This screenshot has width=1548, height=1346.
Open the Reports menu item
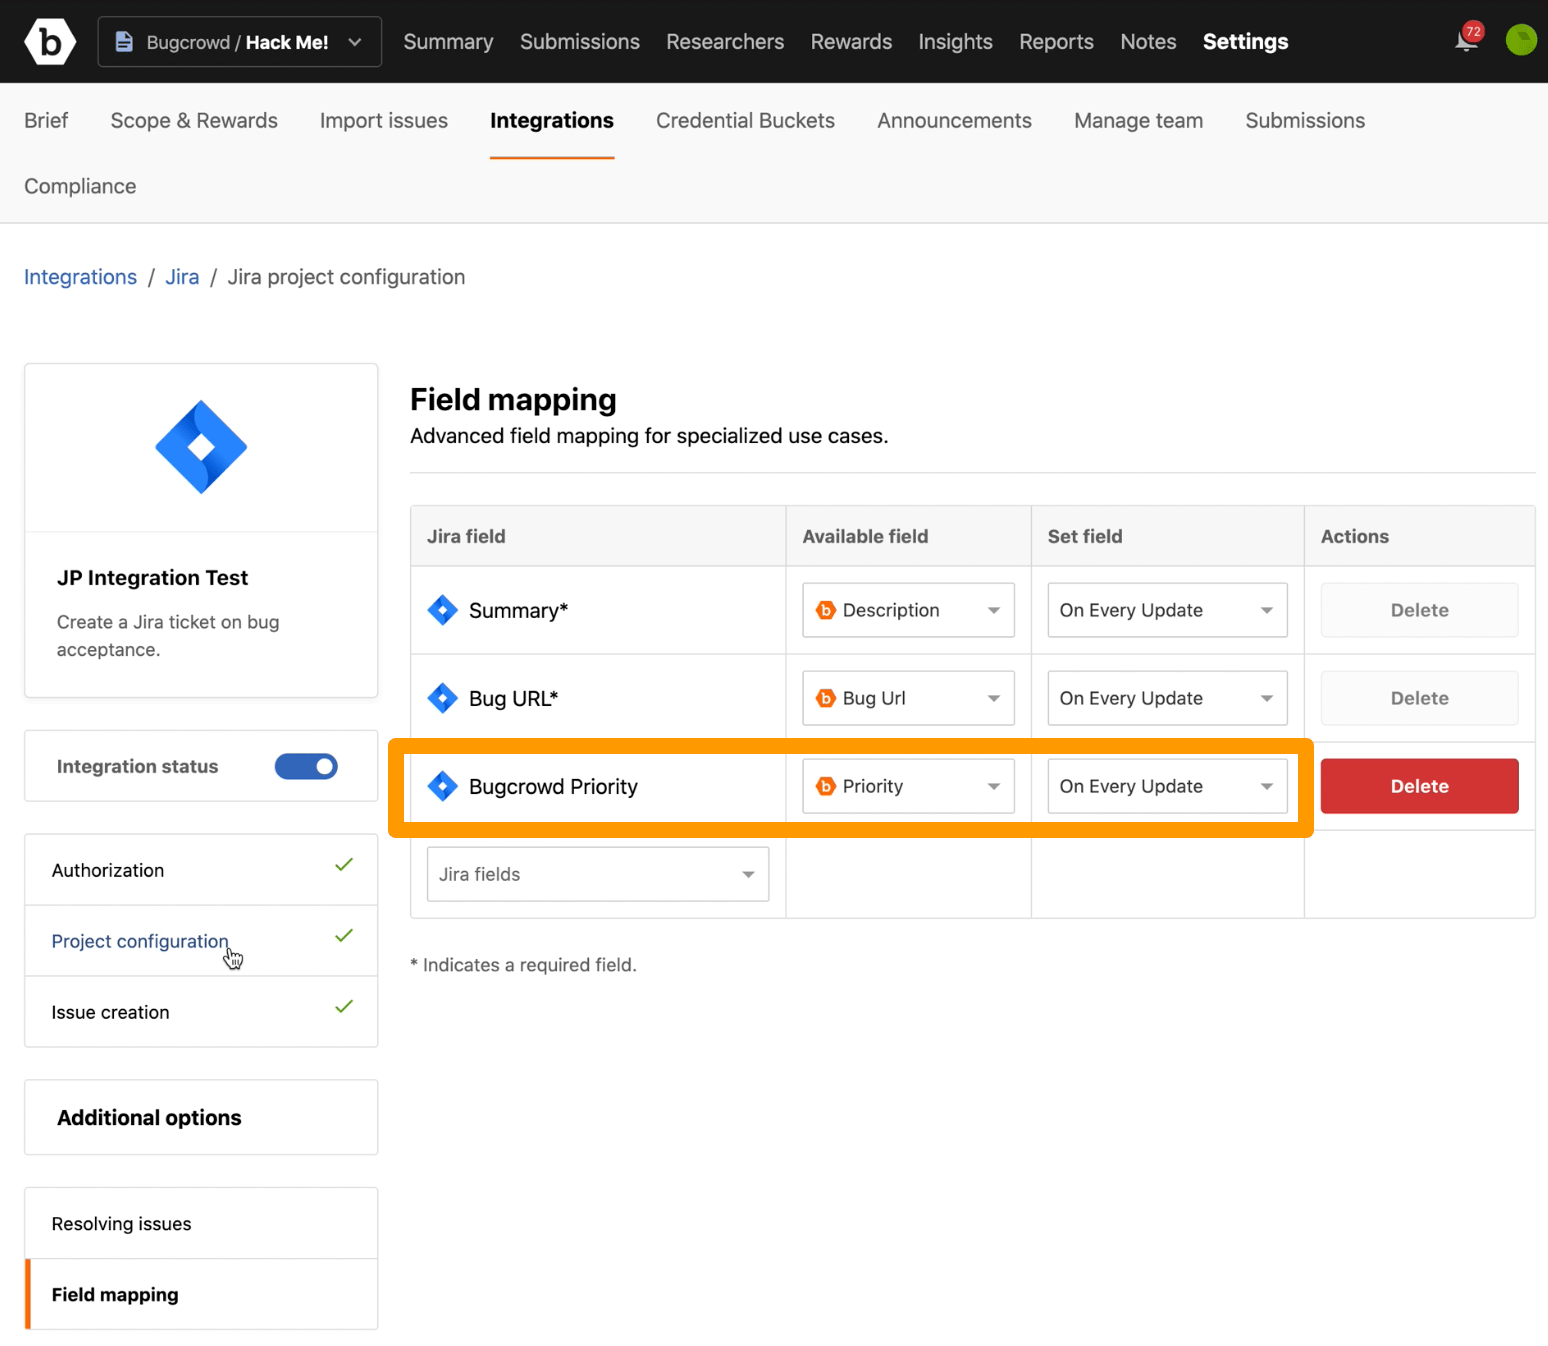[x=1056, y=41]
